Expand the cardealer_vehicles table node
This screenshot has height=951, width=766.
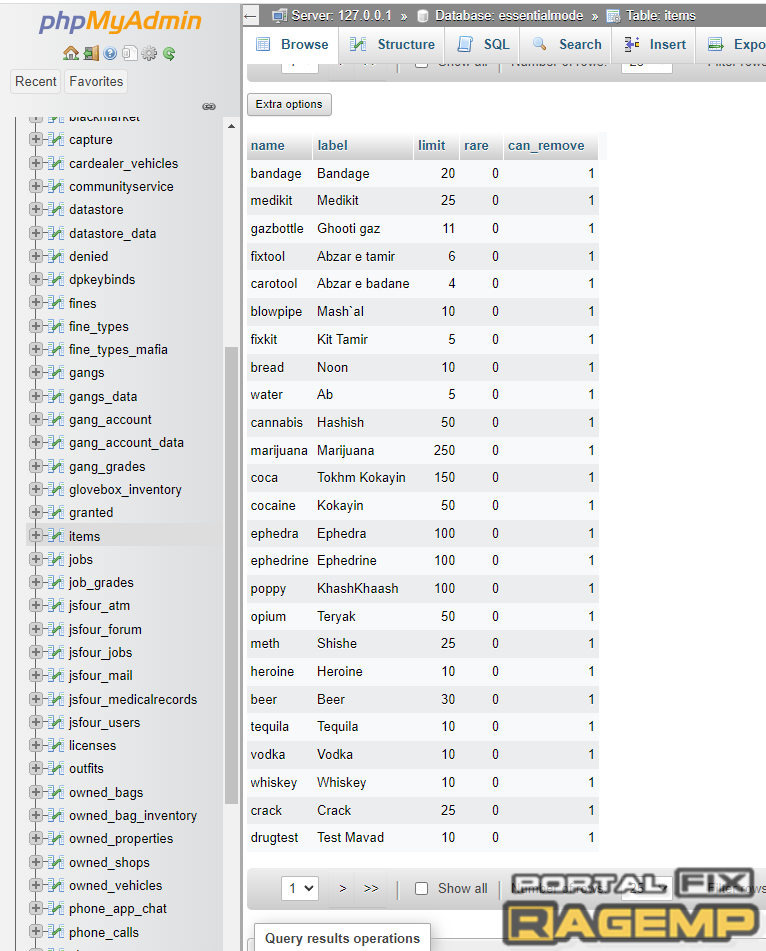[x=36, y=163]
